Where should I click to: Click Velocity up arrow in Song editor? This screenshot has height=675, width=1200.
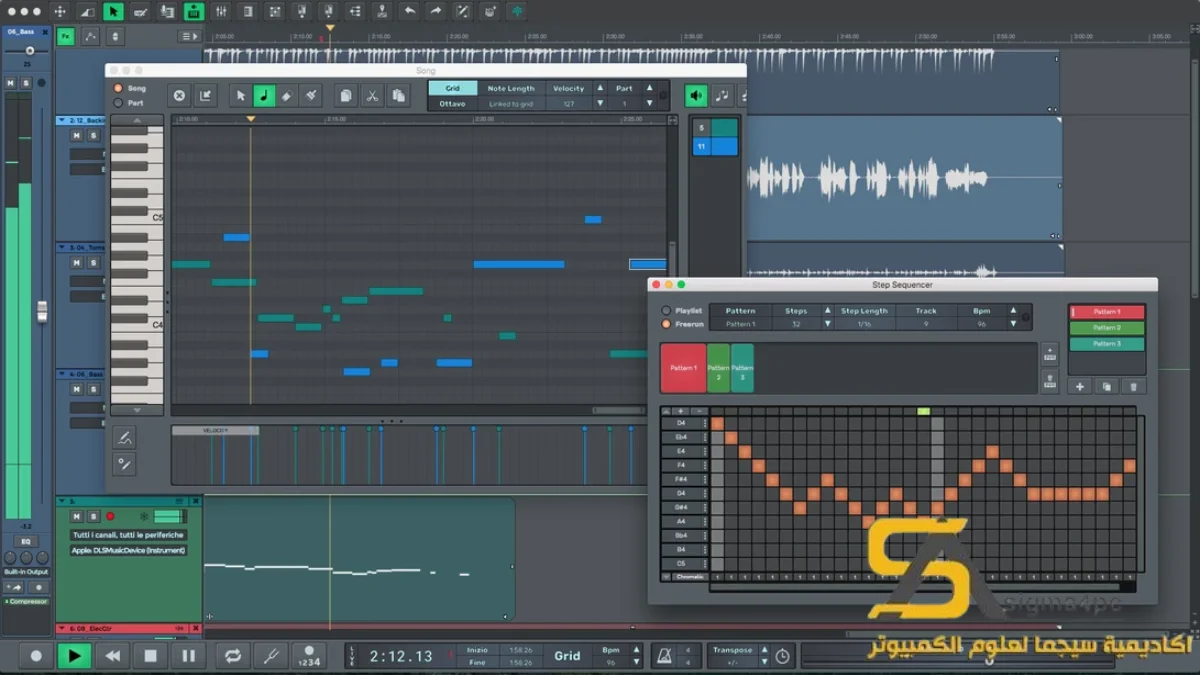point(601,88)
